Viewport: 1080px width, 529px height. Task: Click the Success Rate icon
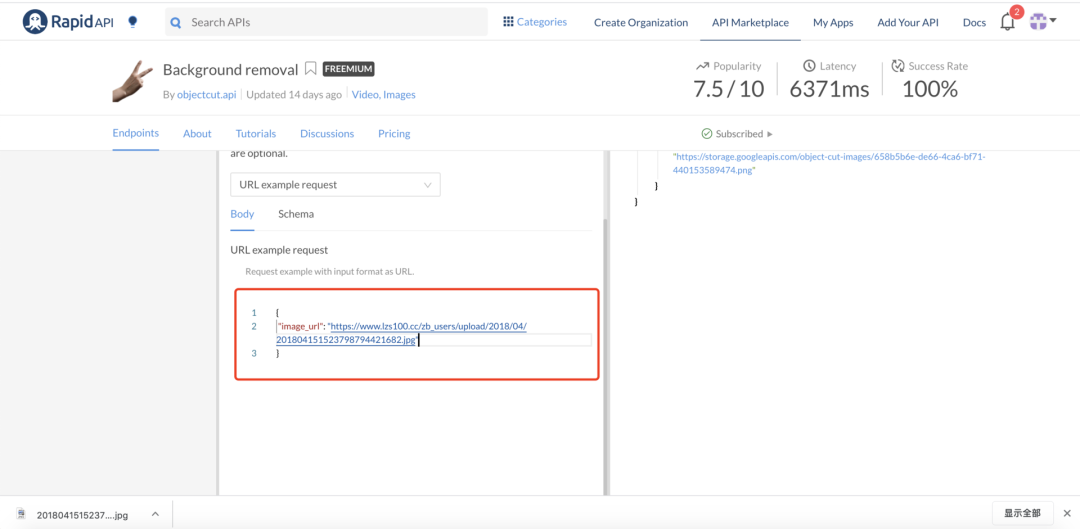pos(897,66)
